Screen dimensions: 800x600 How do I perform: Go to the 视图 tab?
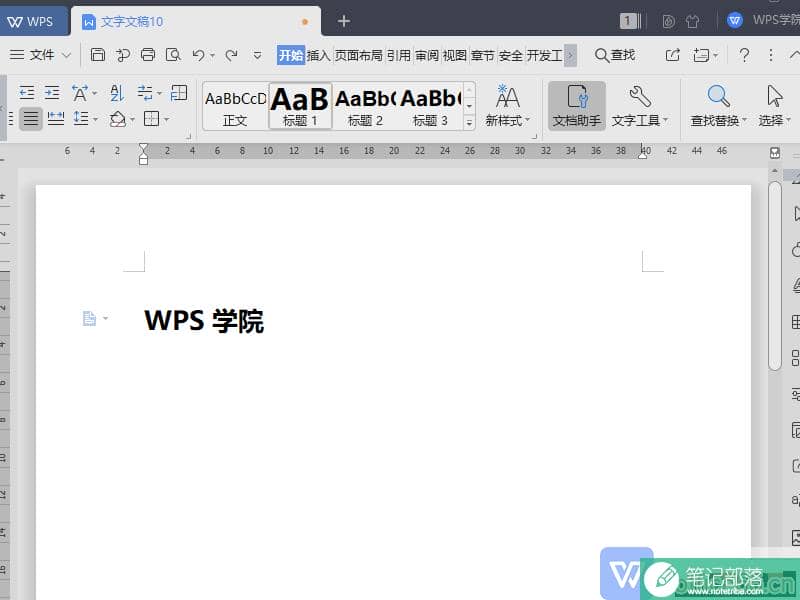coord(454,55)
